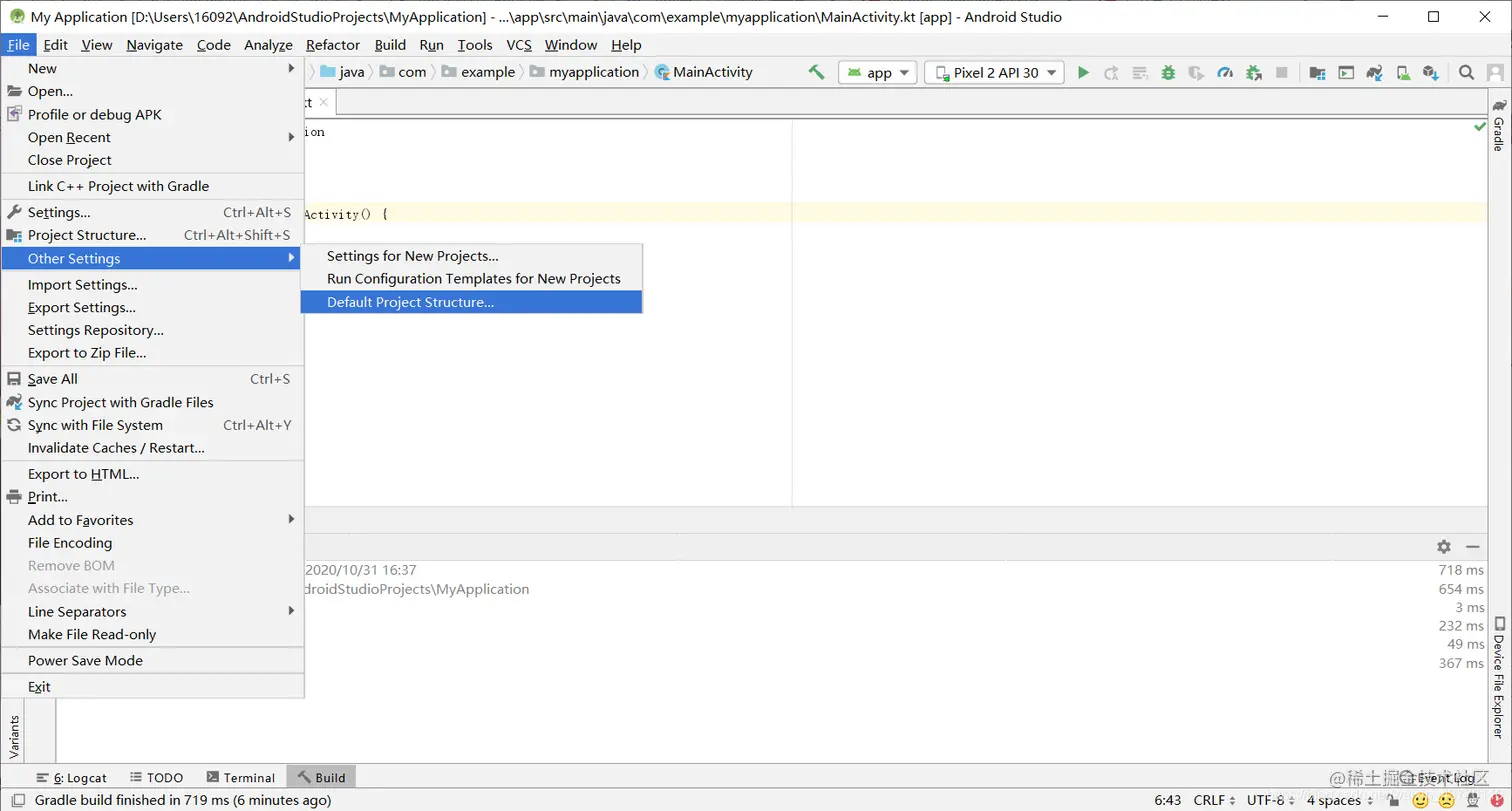Click the Run with Coverage icon
Viewport: 1512px width, 811px height.
tap(1196, 72)
